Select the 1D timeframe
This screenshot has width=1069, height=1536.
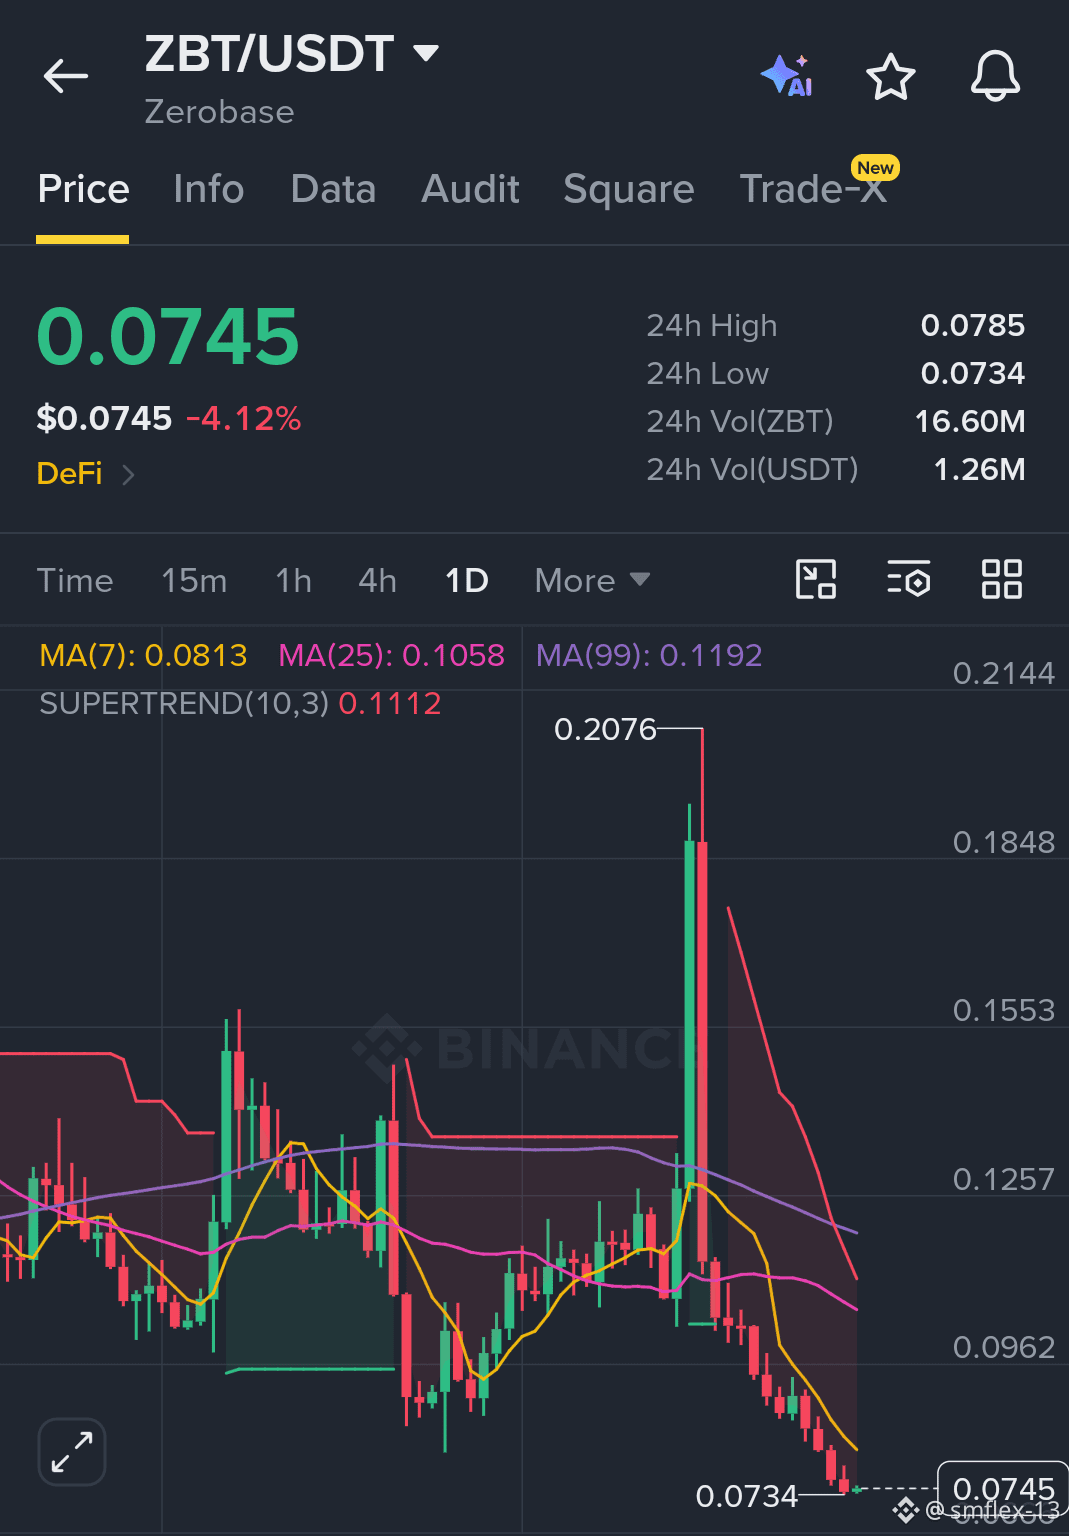click(x=466, y=580)
